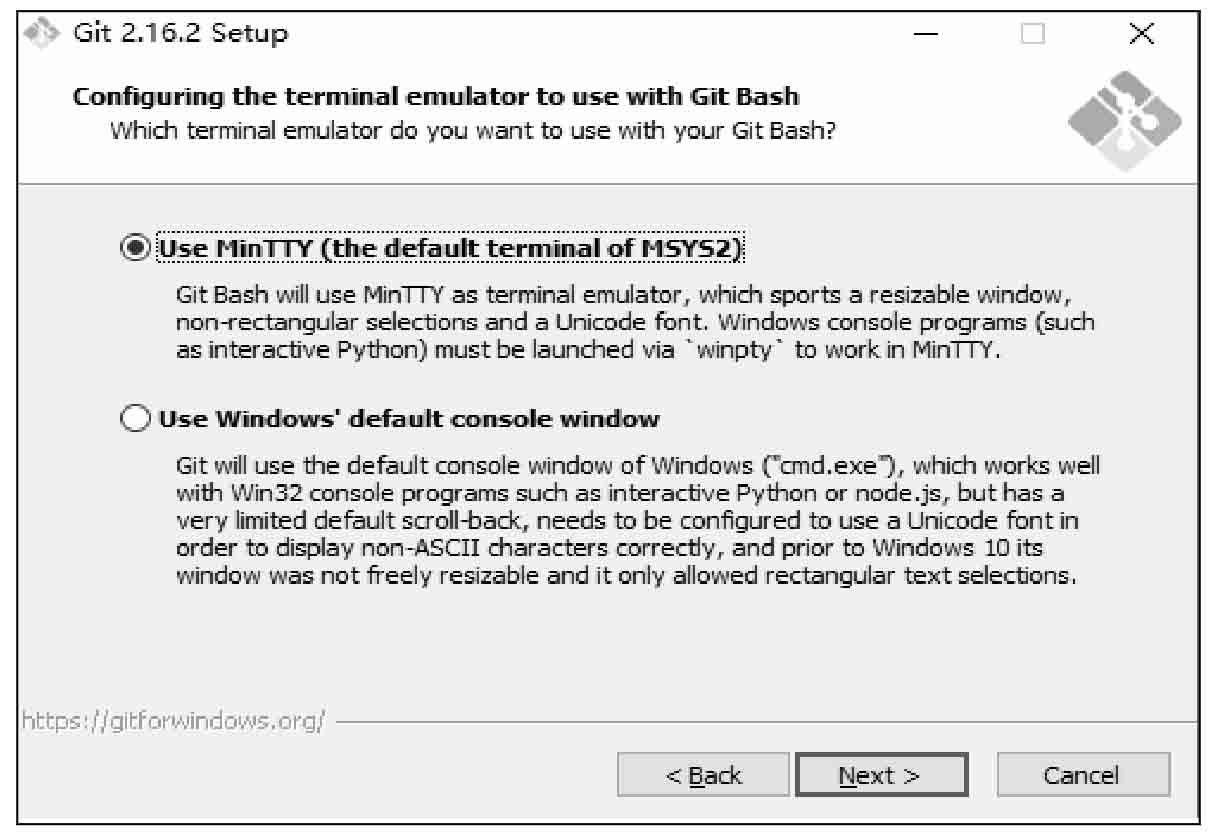Close the Git 2.16.2 Setup dialog

click(1141, 34)
